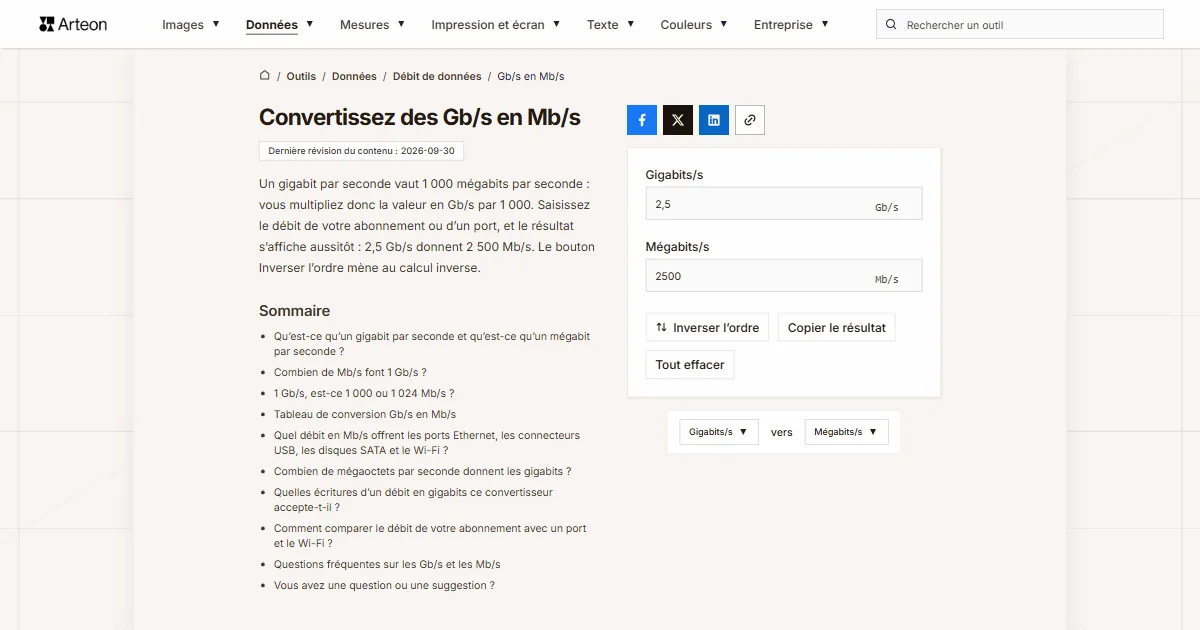Click Tout effacer
This screenshot has width=1200, height=630.
click(x=690, y=365)
